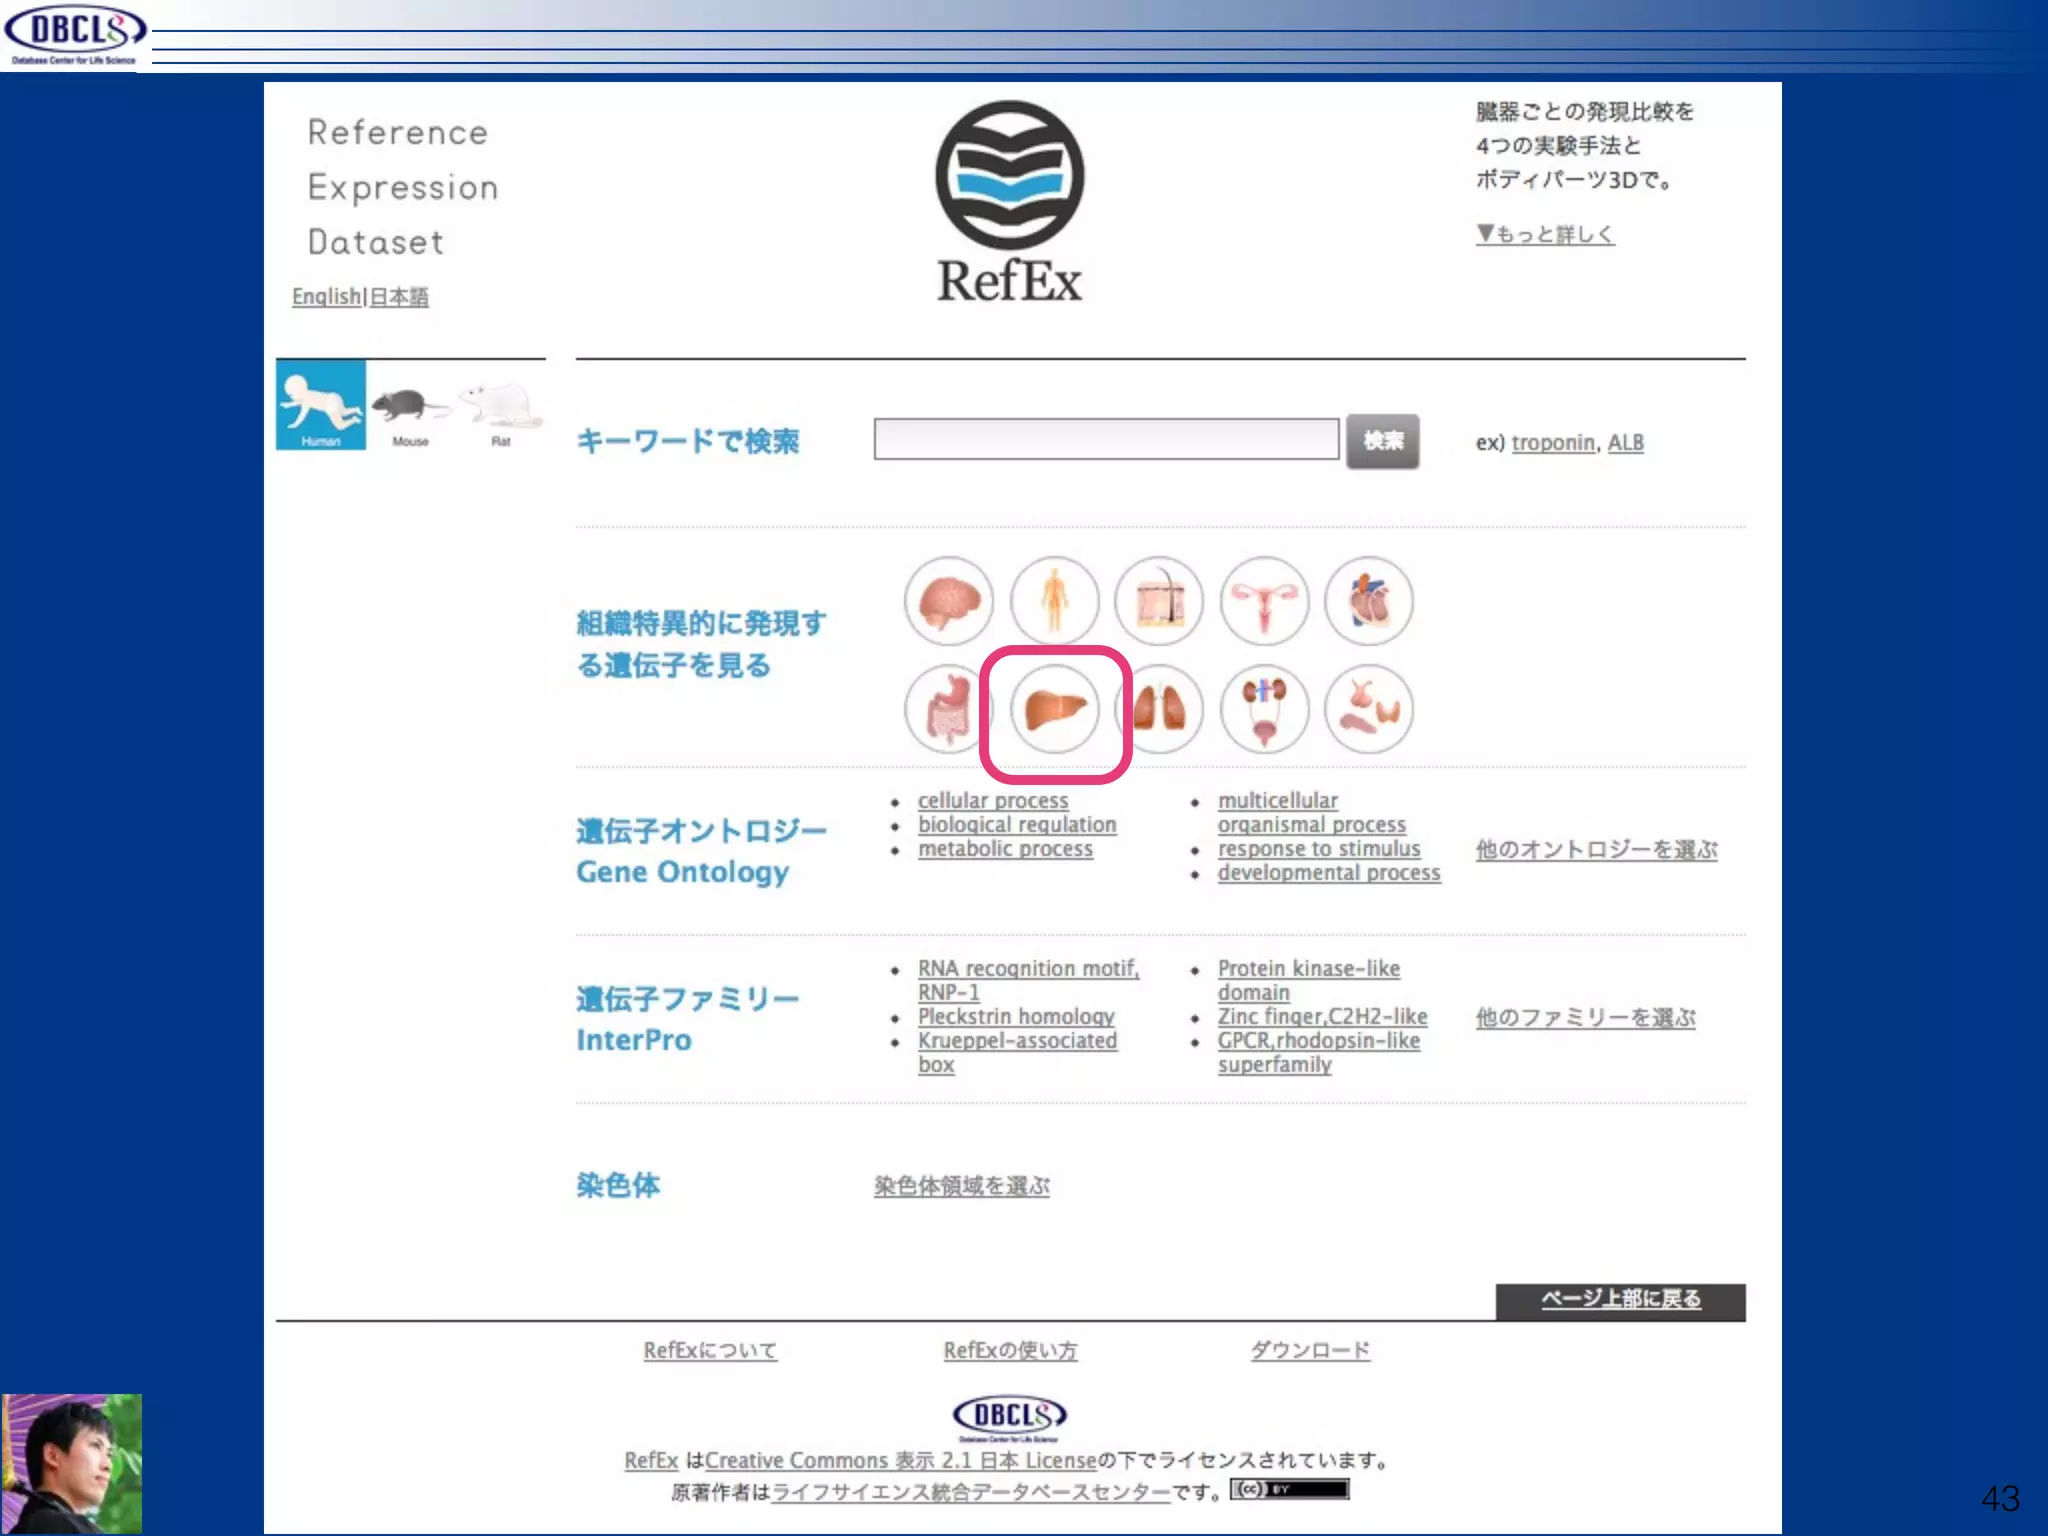Choose another family via 他のファミリーを選ぶ
This screenshot has width=2048, height=1536.
click(x=1585, y=1017)
